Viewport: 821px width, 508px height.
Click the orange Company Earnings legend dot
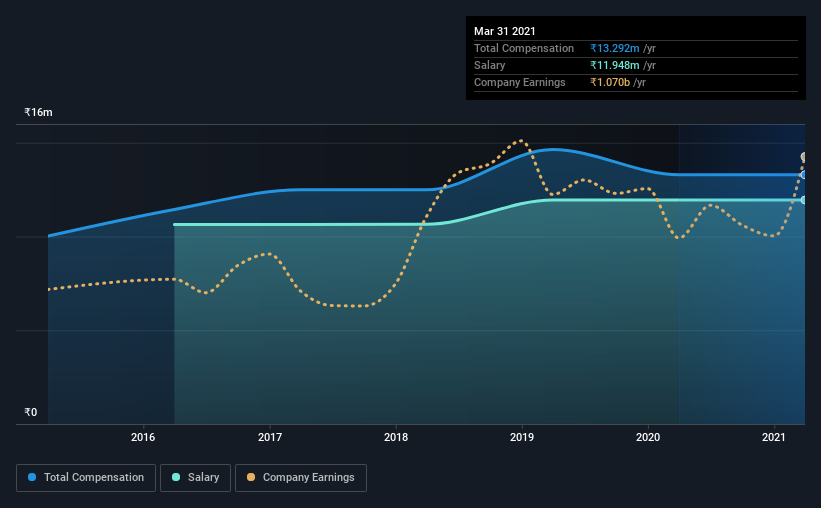coord(251,477)
